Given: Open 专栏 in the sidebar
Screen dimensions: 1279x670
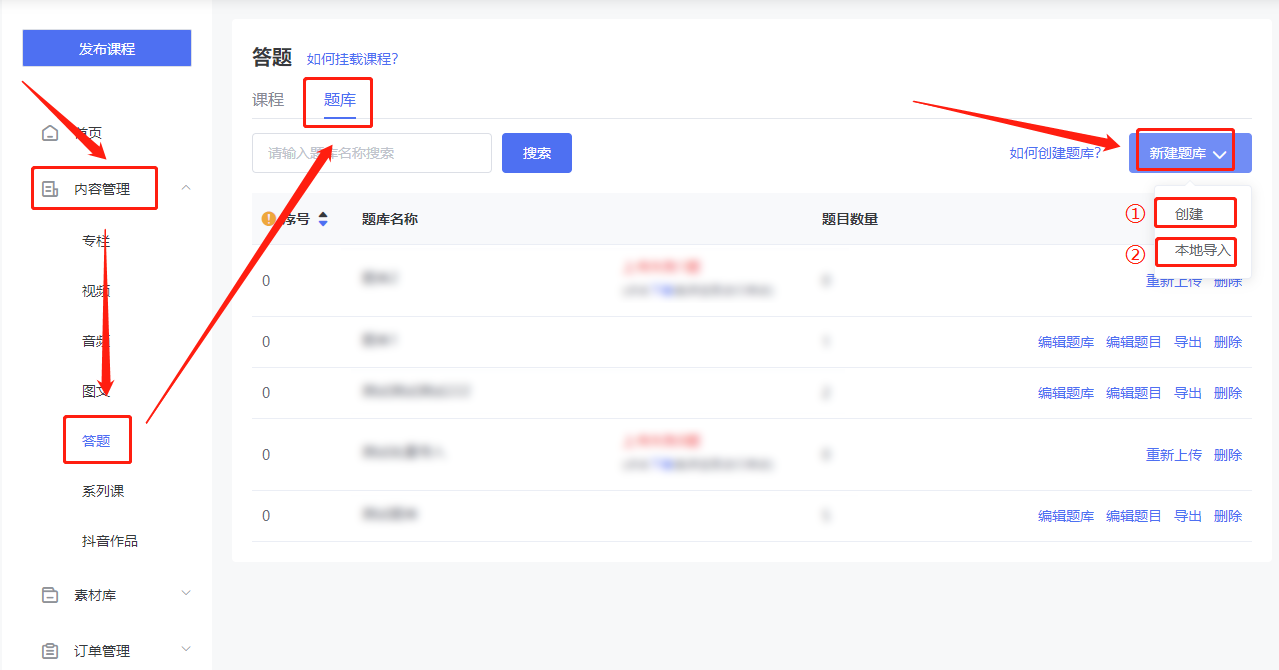Looking at the screenshot, I should (x=96, y=241).
